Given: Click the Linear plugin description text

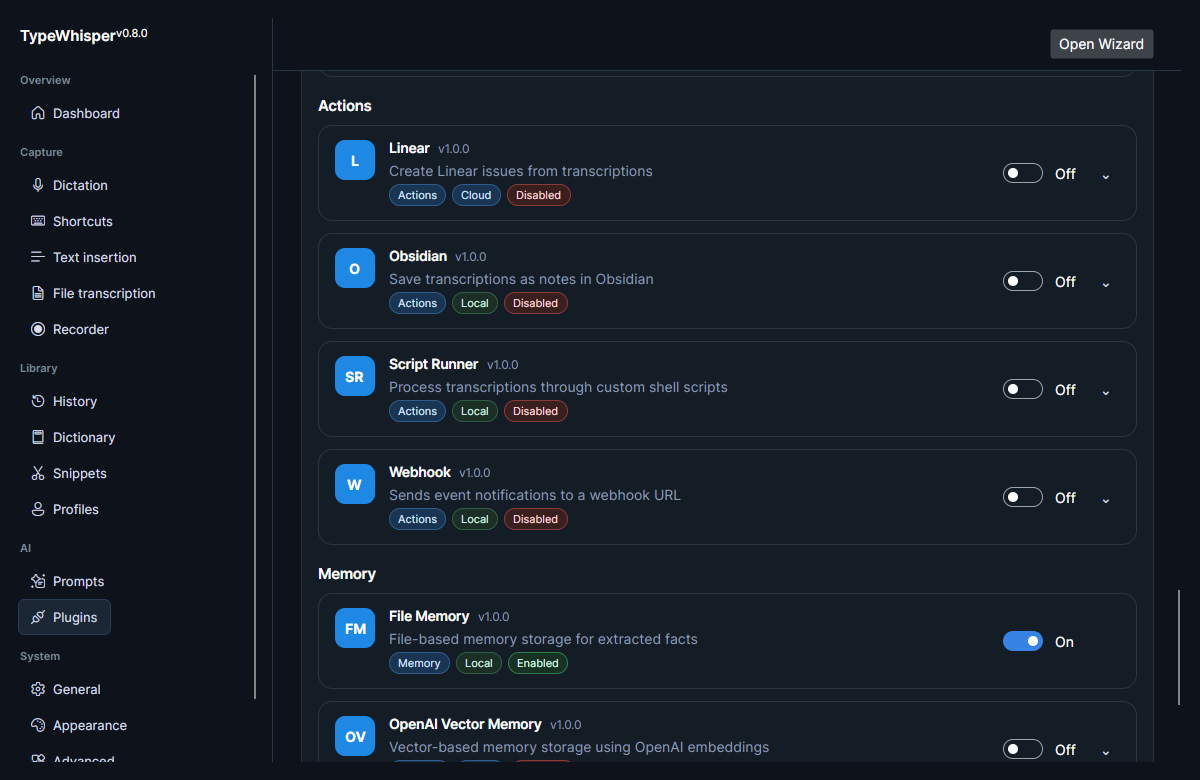Looking at the screenshot, I should point(520,171).
